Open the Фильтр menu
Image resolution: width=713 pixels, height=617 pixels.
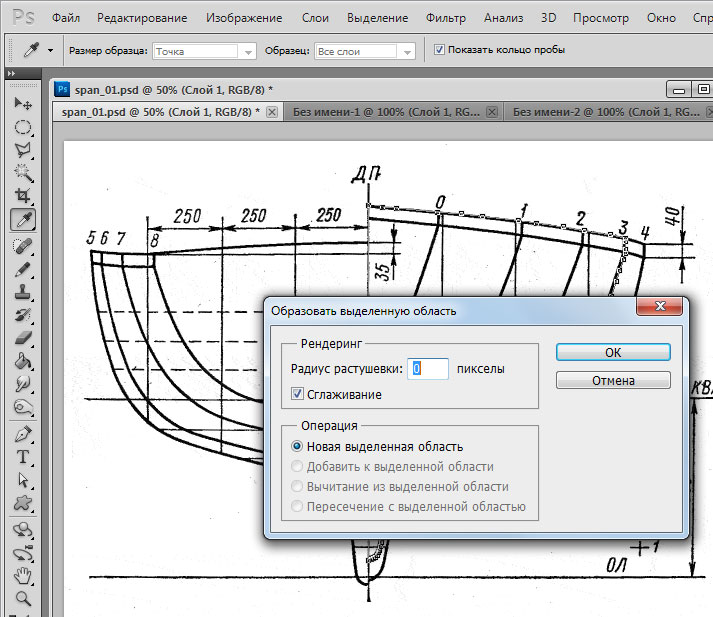445,18
